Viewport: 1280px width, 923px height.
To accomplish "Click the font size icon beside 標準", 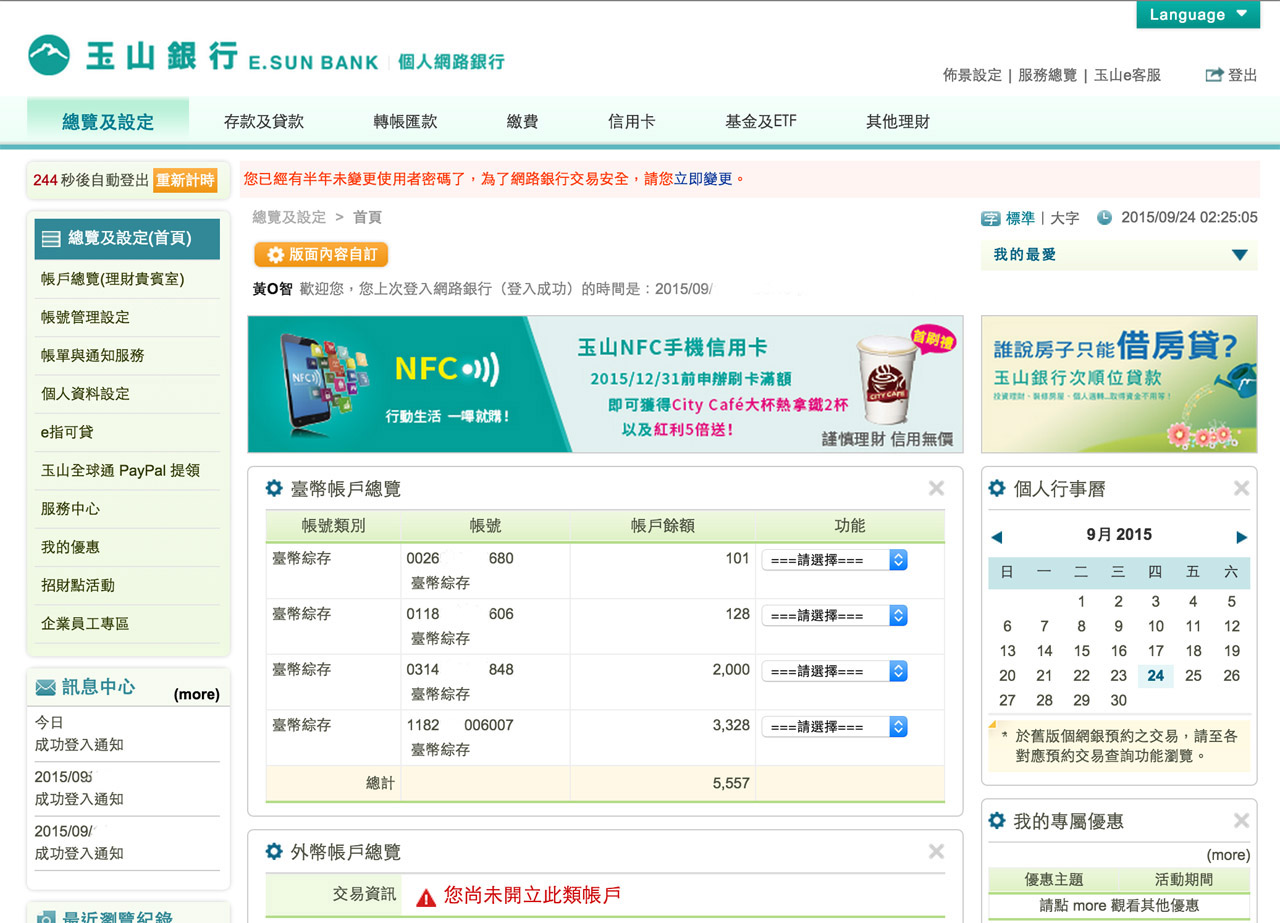I will [x=990, y=218].
